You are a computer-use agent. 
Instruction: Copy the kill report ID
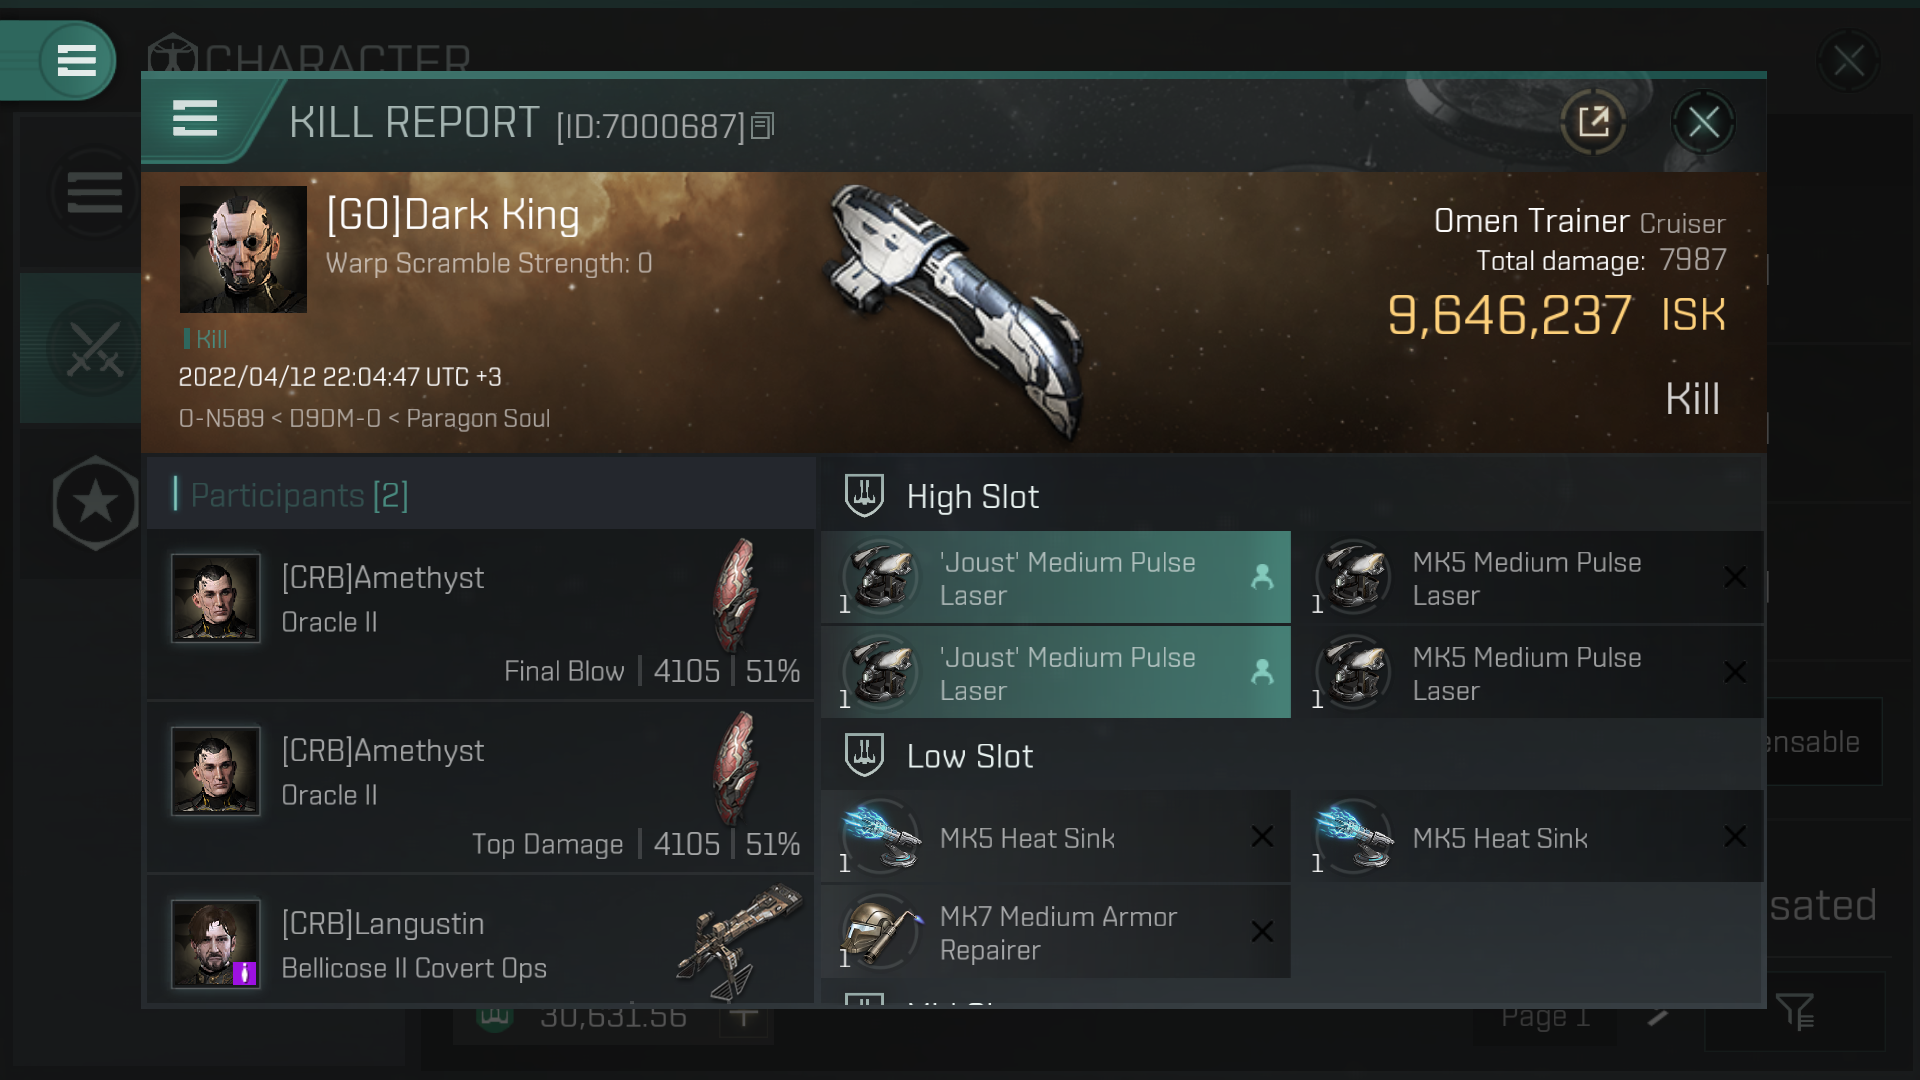click(x=763, y=126)
